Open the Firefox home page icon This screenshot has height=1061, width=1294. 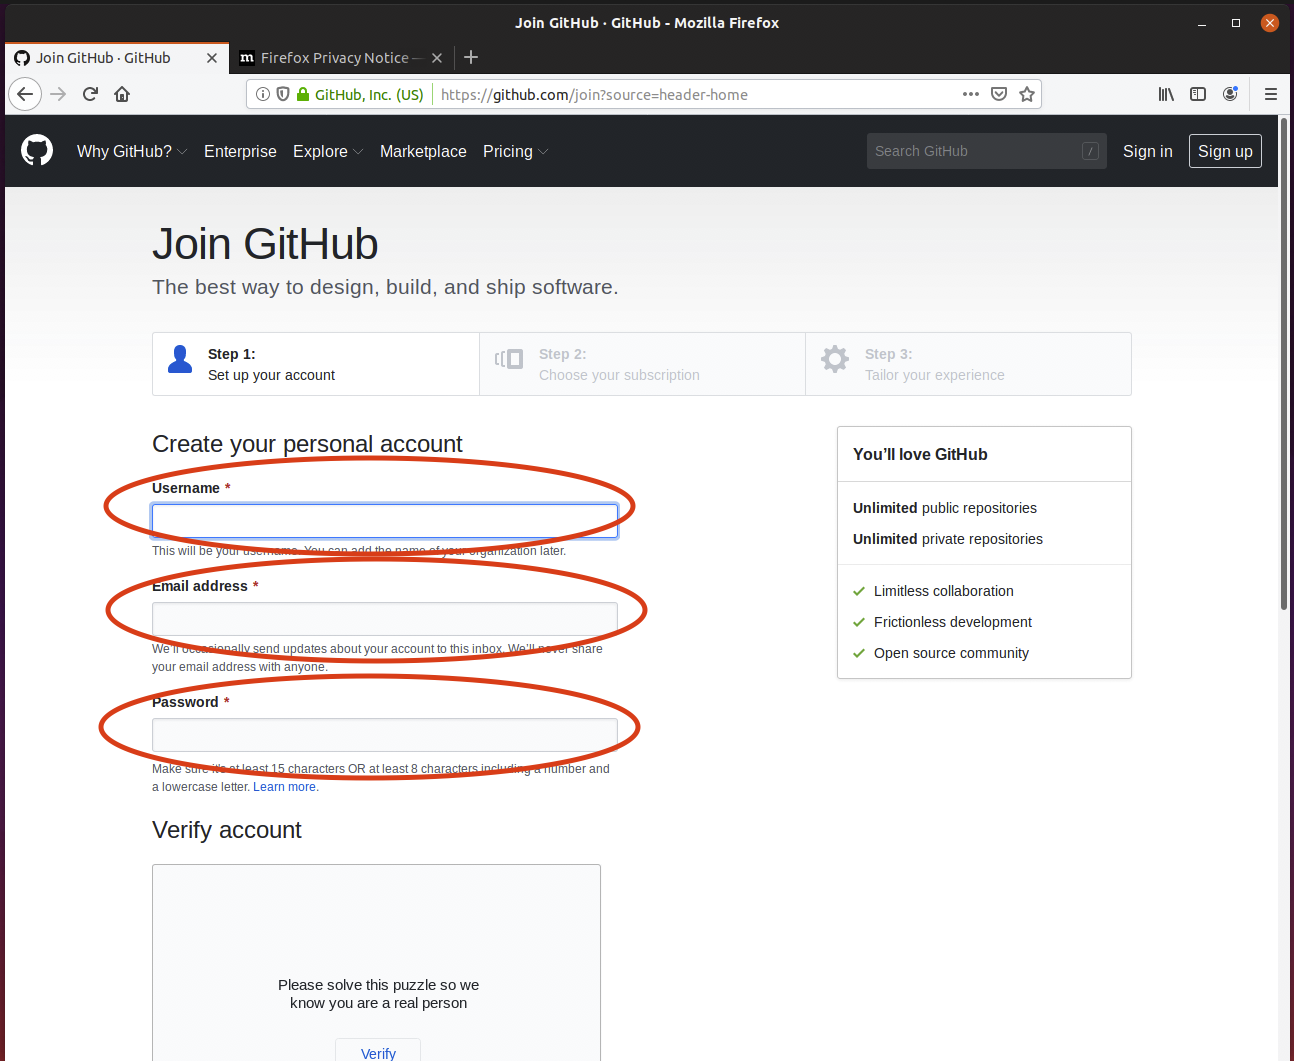click(122, 94)
